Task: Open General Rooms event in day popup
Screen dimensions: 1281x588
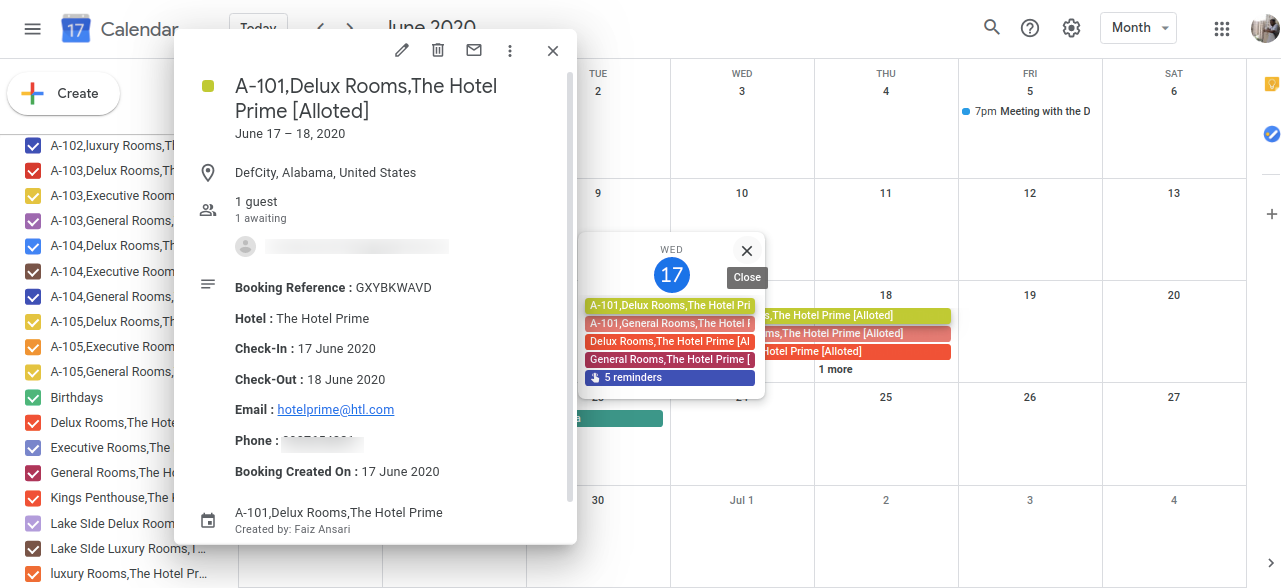Action: point(670,360)
